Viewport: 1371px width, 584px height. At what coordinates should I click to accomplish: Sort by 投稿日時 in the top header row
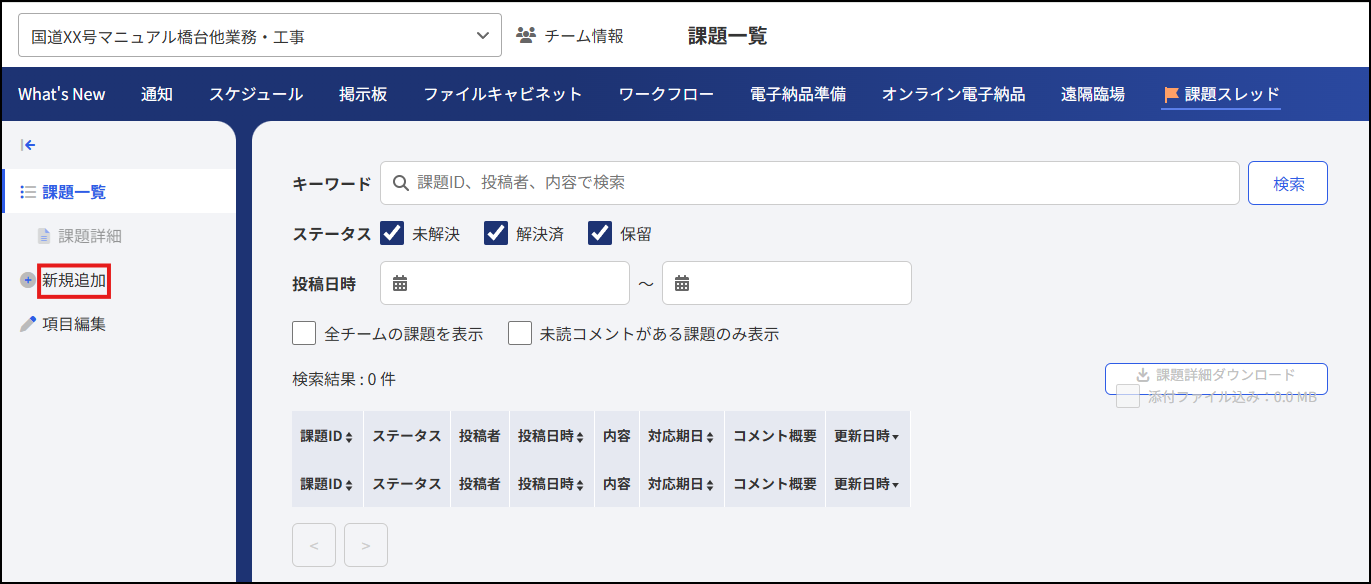pyautogui.click(x=551, y=436)
